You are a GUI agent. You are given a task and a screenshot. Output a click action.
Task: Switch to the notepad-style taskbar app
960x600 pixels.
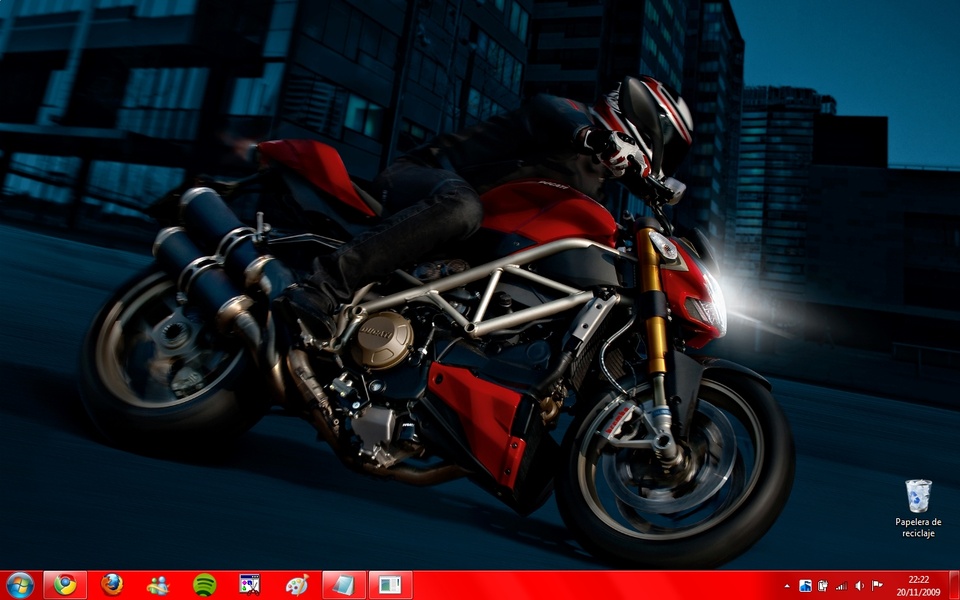click(344, 585)
